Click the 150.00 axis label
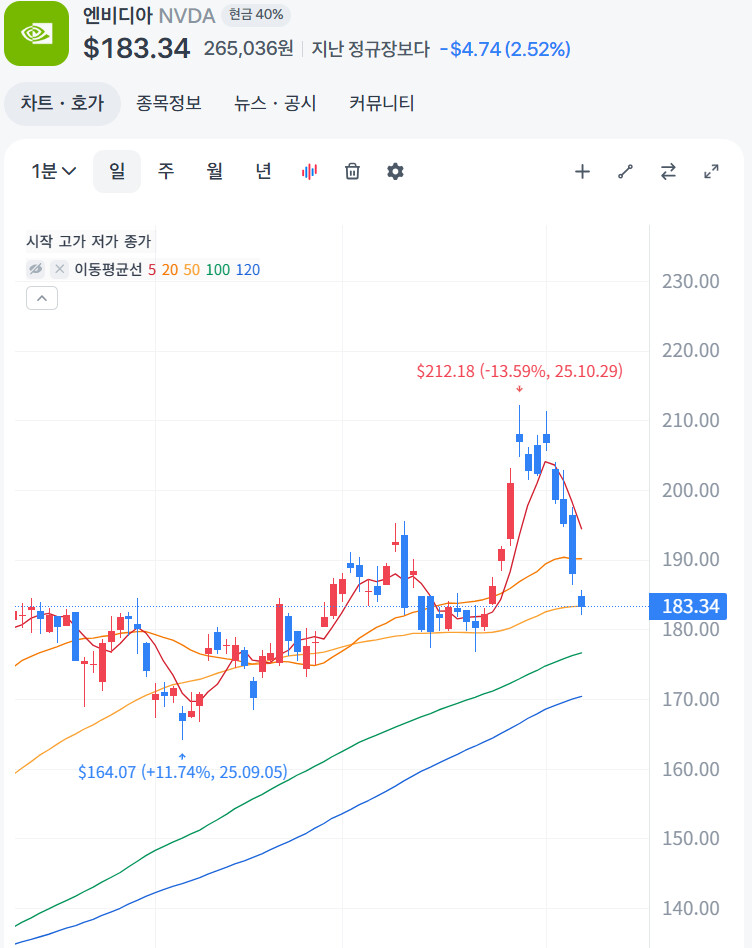752x948 pixels. coord(691,838)
